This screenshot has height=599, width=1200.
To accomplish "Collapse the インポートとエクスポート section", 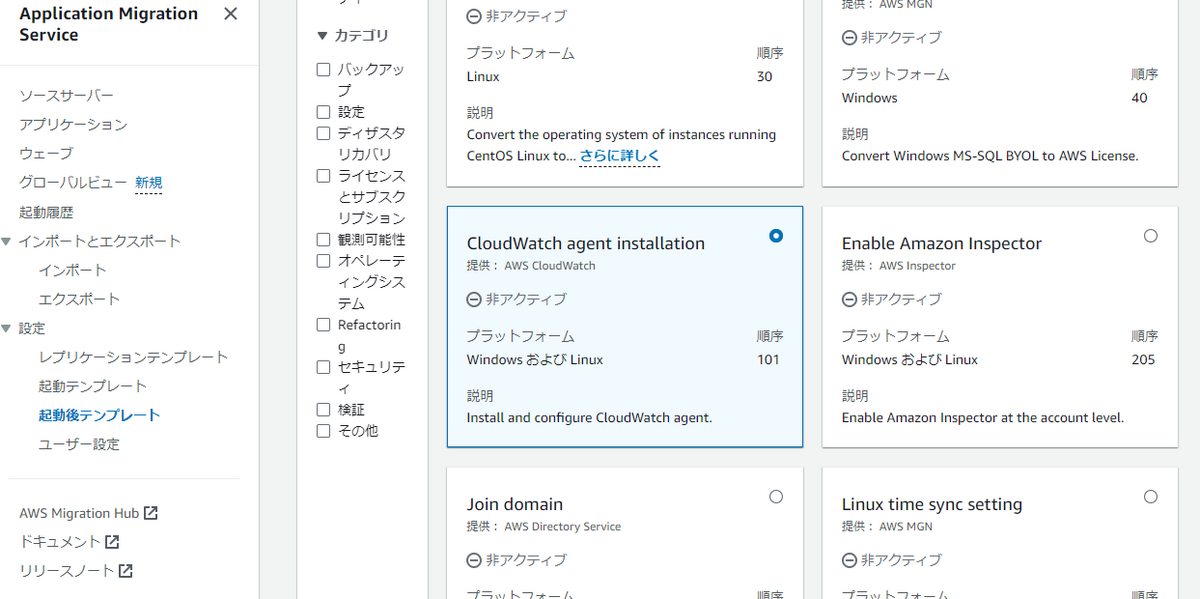I will [x=7, y=241].
